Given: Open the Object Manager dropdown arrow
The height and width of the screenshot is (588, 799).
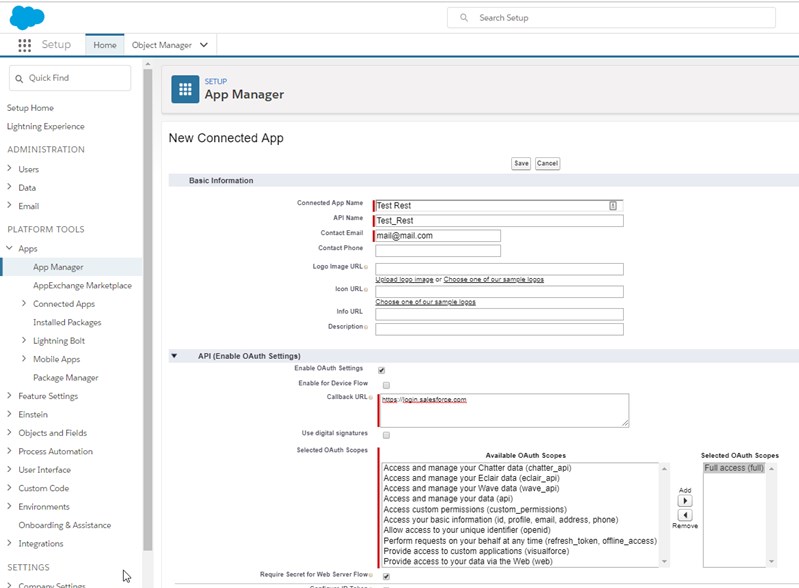Looking at the screenshot, I should tap(204, 45).
